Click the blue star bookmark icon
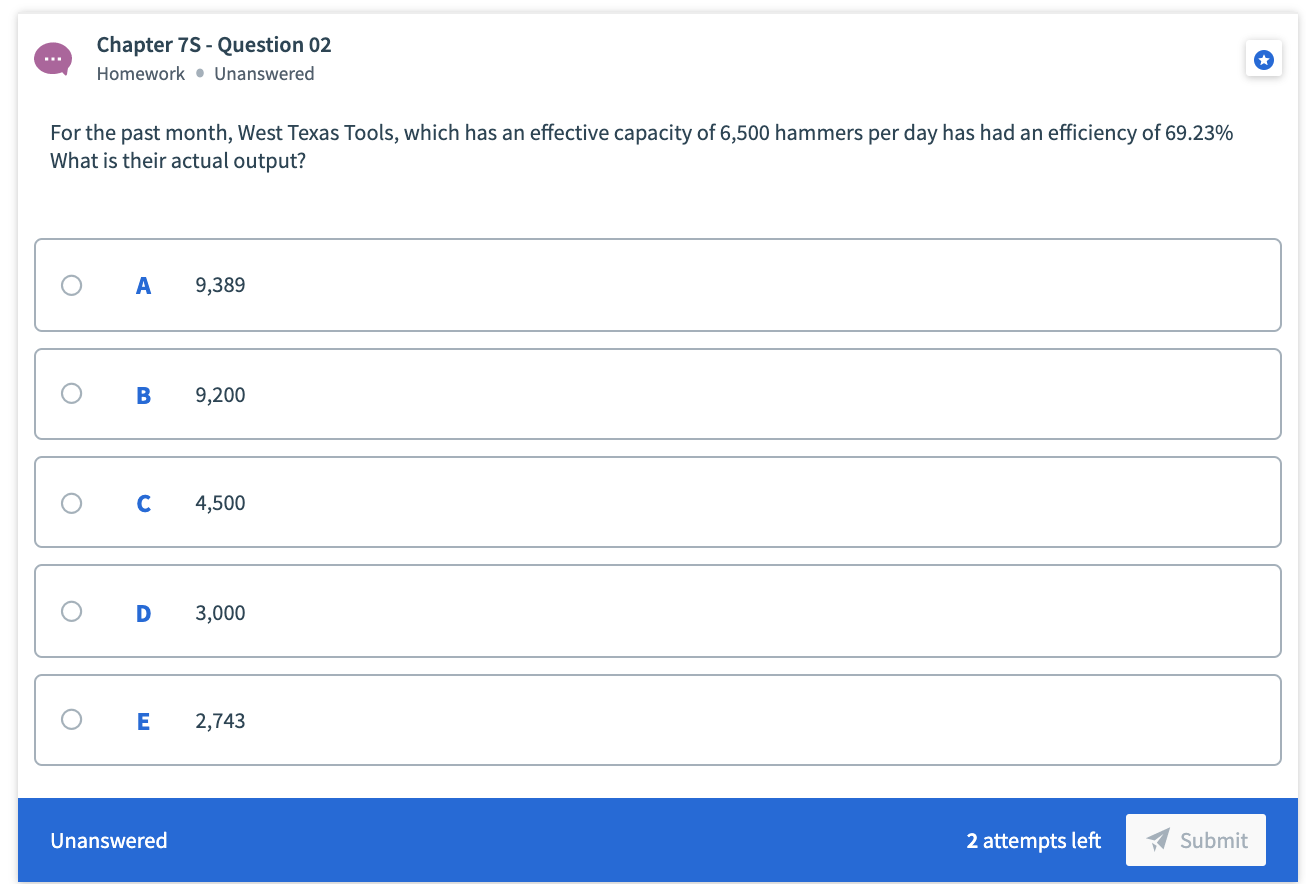The height and width of the screenshot is (884, 1306). (1264, 58)
